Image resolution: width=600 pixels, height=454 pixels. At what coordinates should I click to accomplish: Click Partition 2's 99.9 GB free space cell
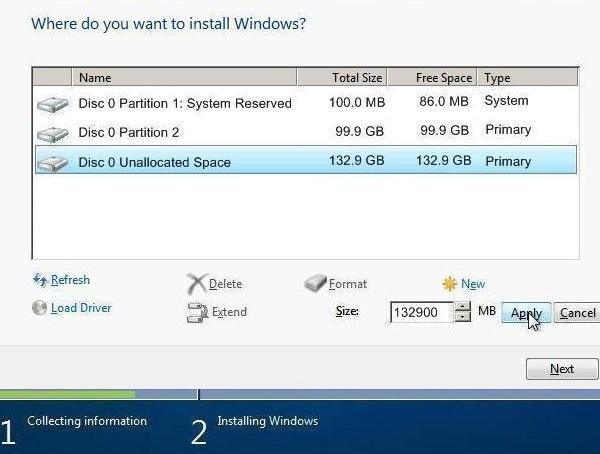point(444,131)
